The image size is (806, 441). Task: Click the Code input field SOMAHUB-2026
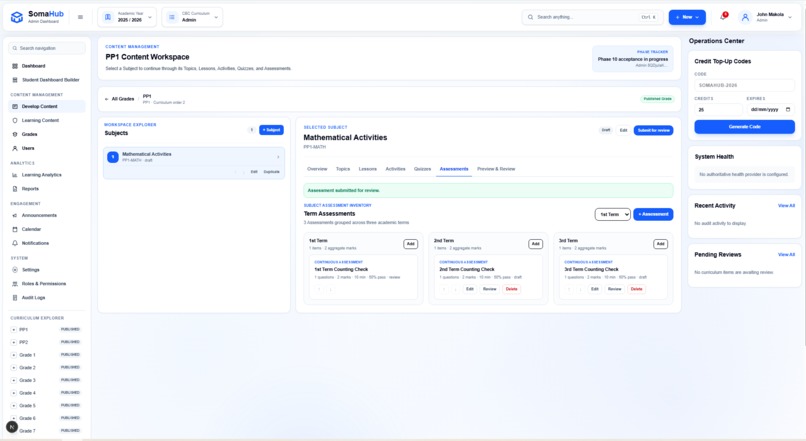coord(744,85)
